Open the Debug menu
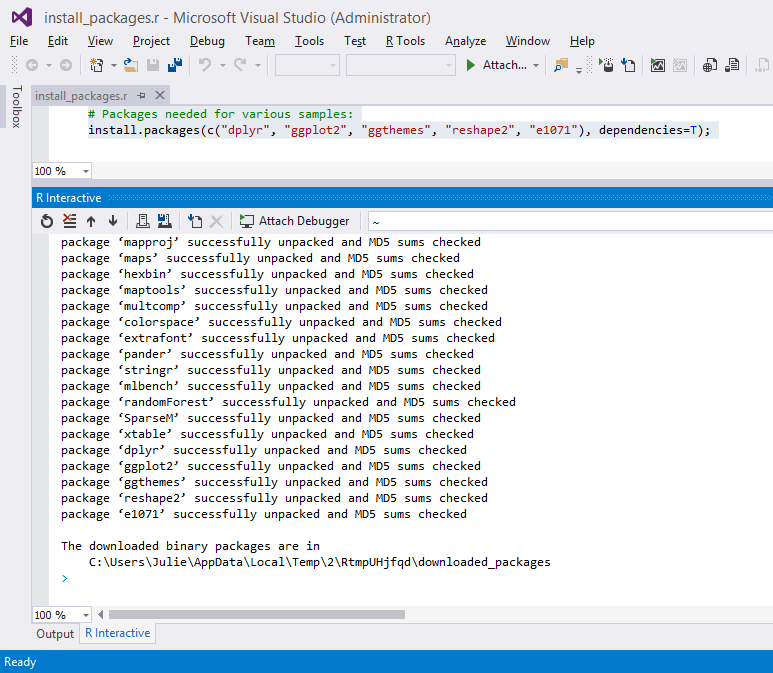Viewport: 773px width, 673px height. click(x=207, y=41)
